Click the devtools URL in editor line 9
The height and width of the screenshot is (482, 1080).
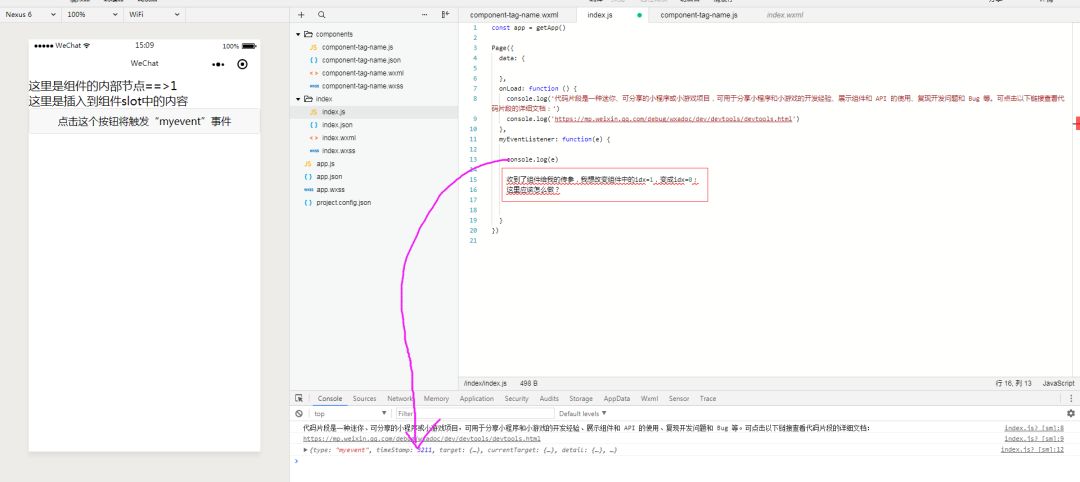pos(673,118)
